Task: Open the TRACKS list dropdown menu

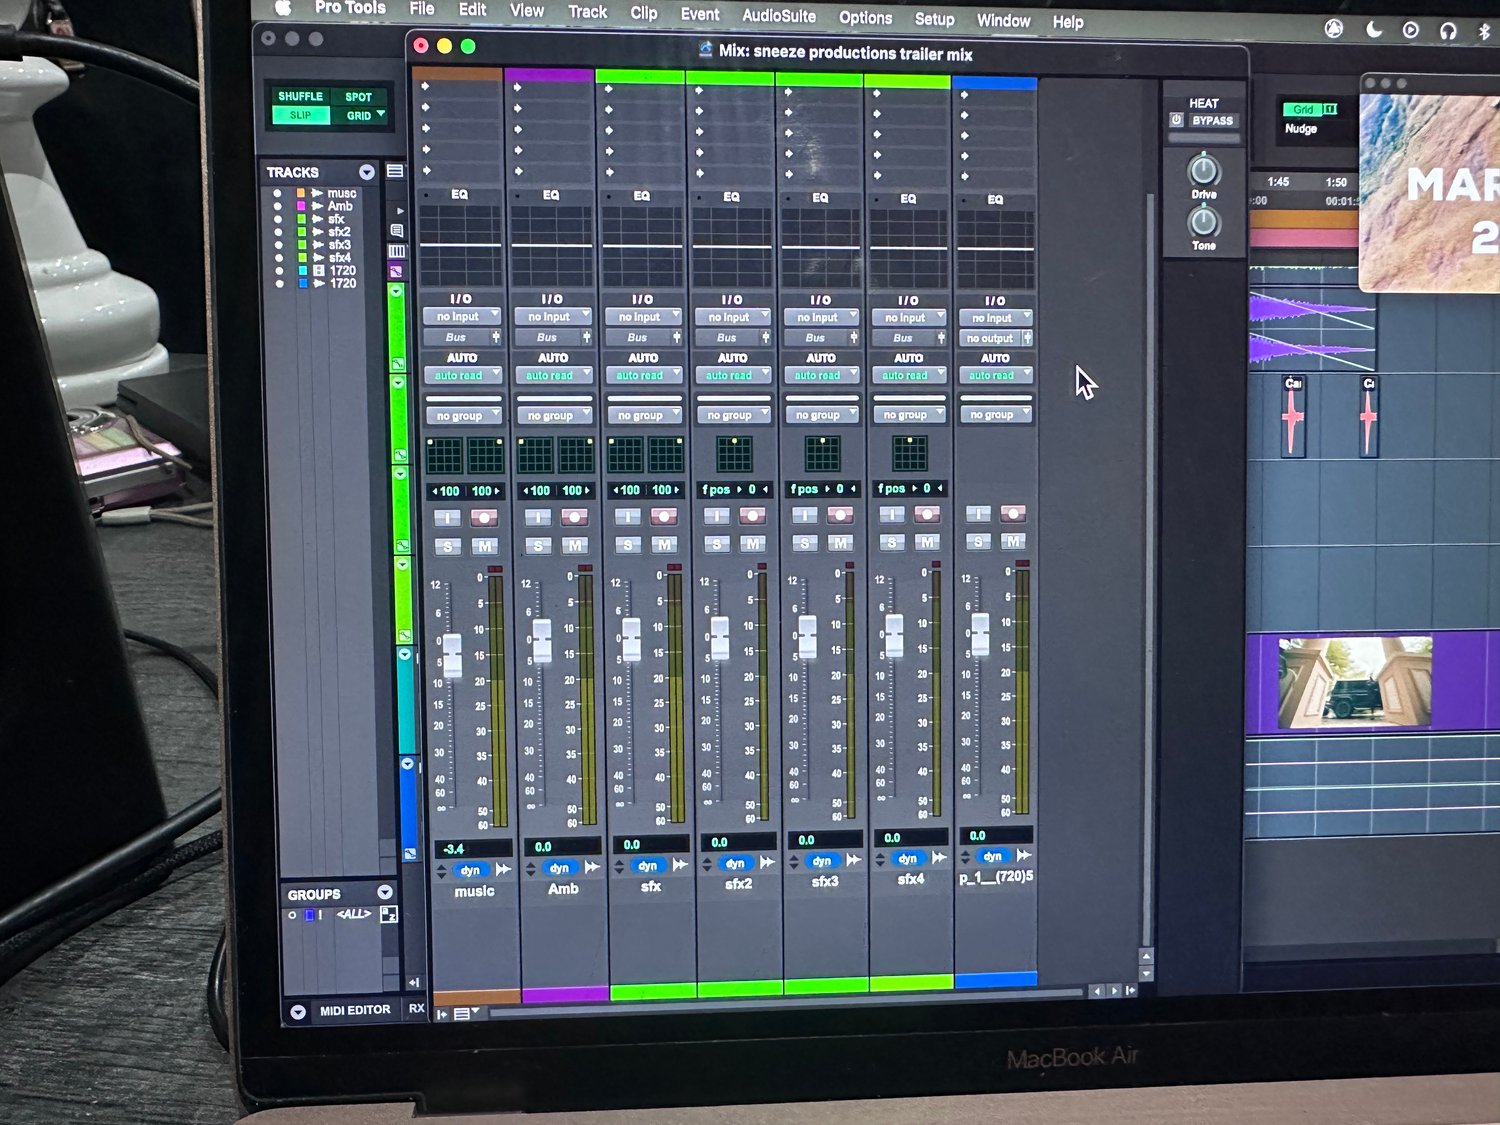Action: pos(367,172)
